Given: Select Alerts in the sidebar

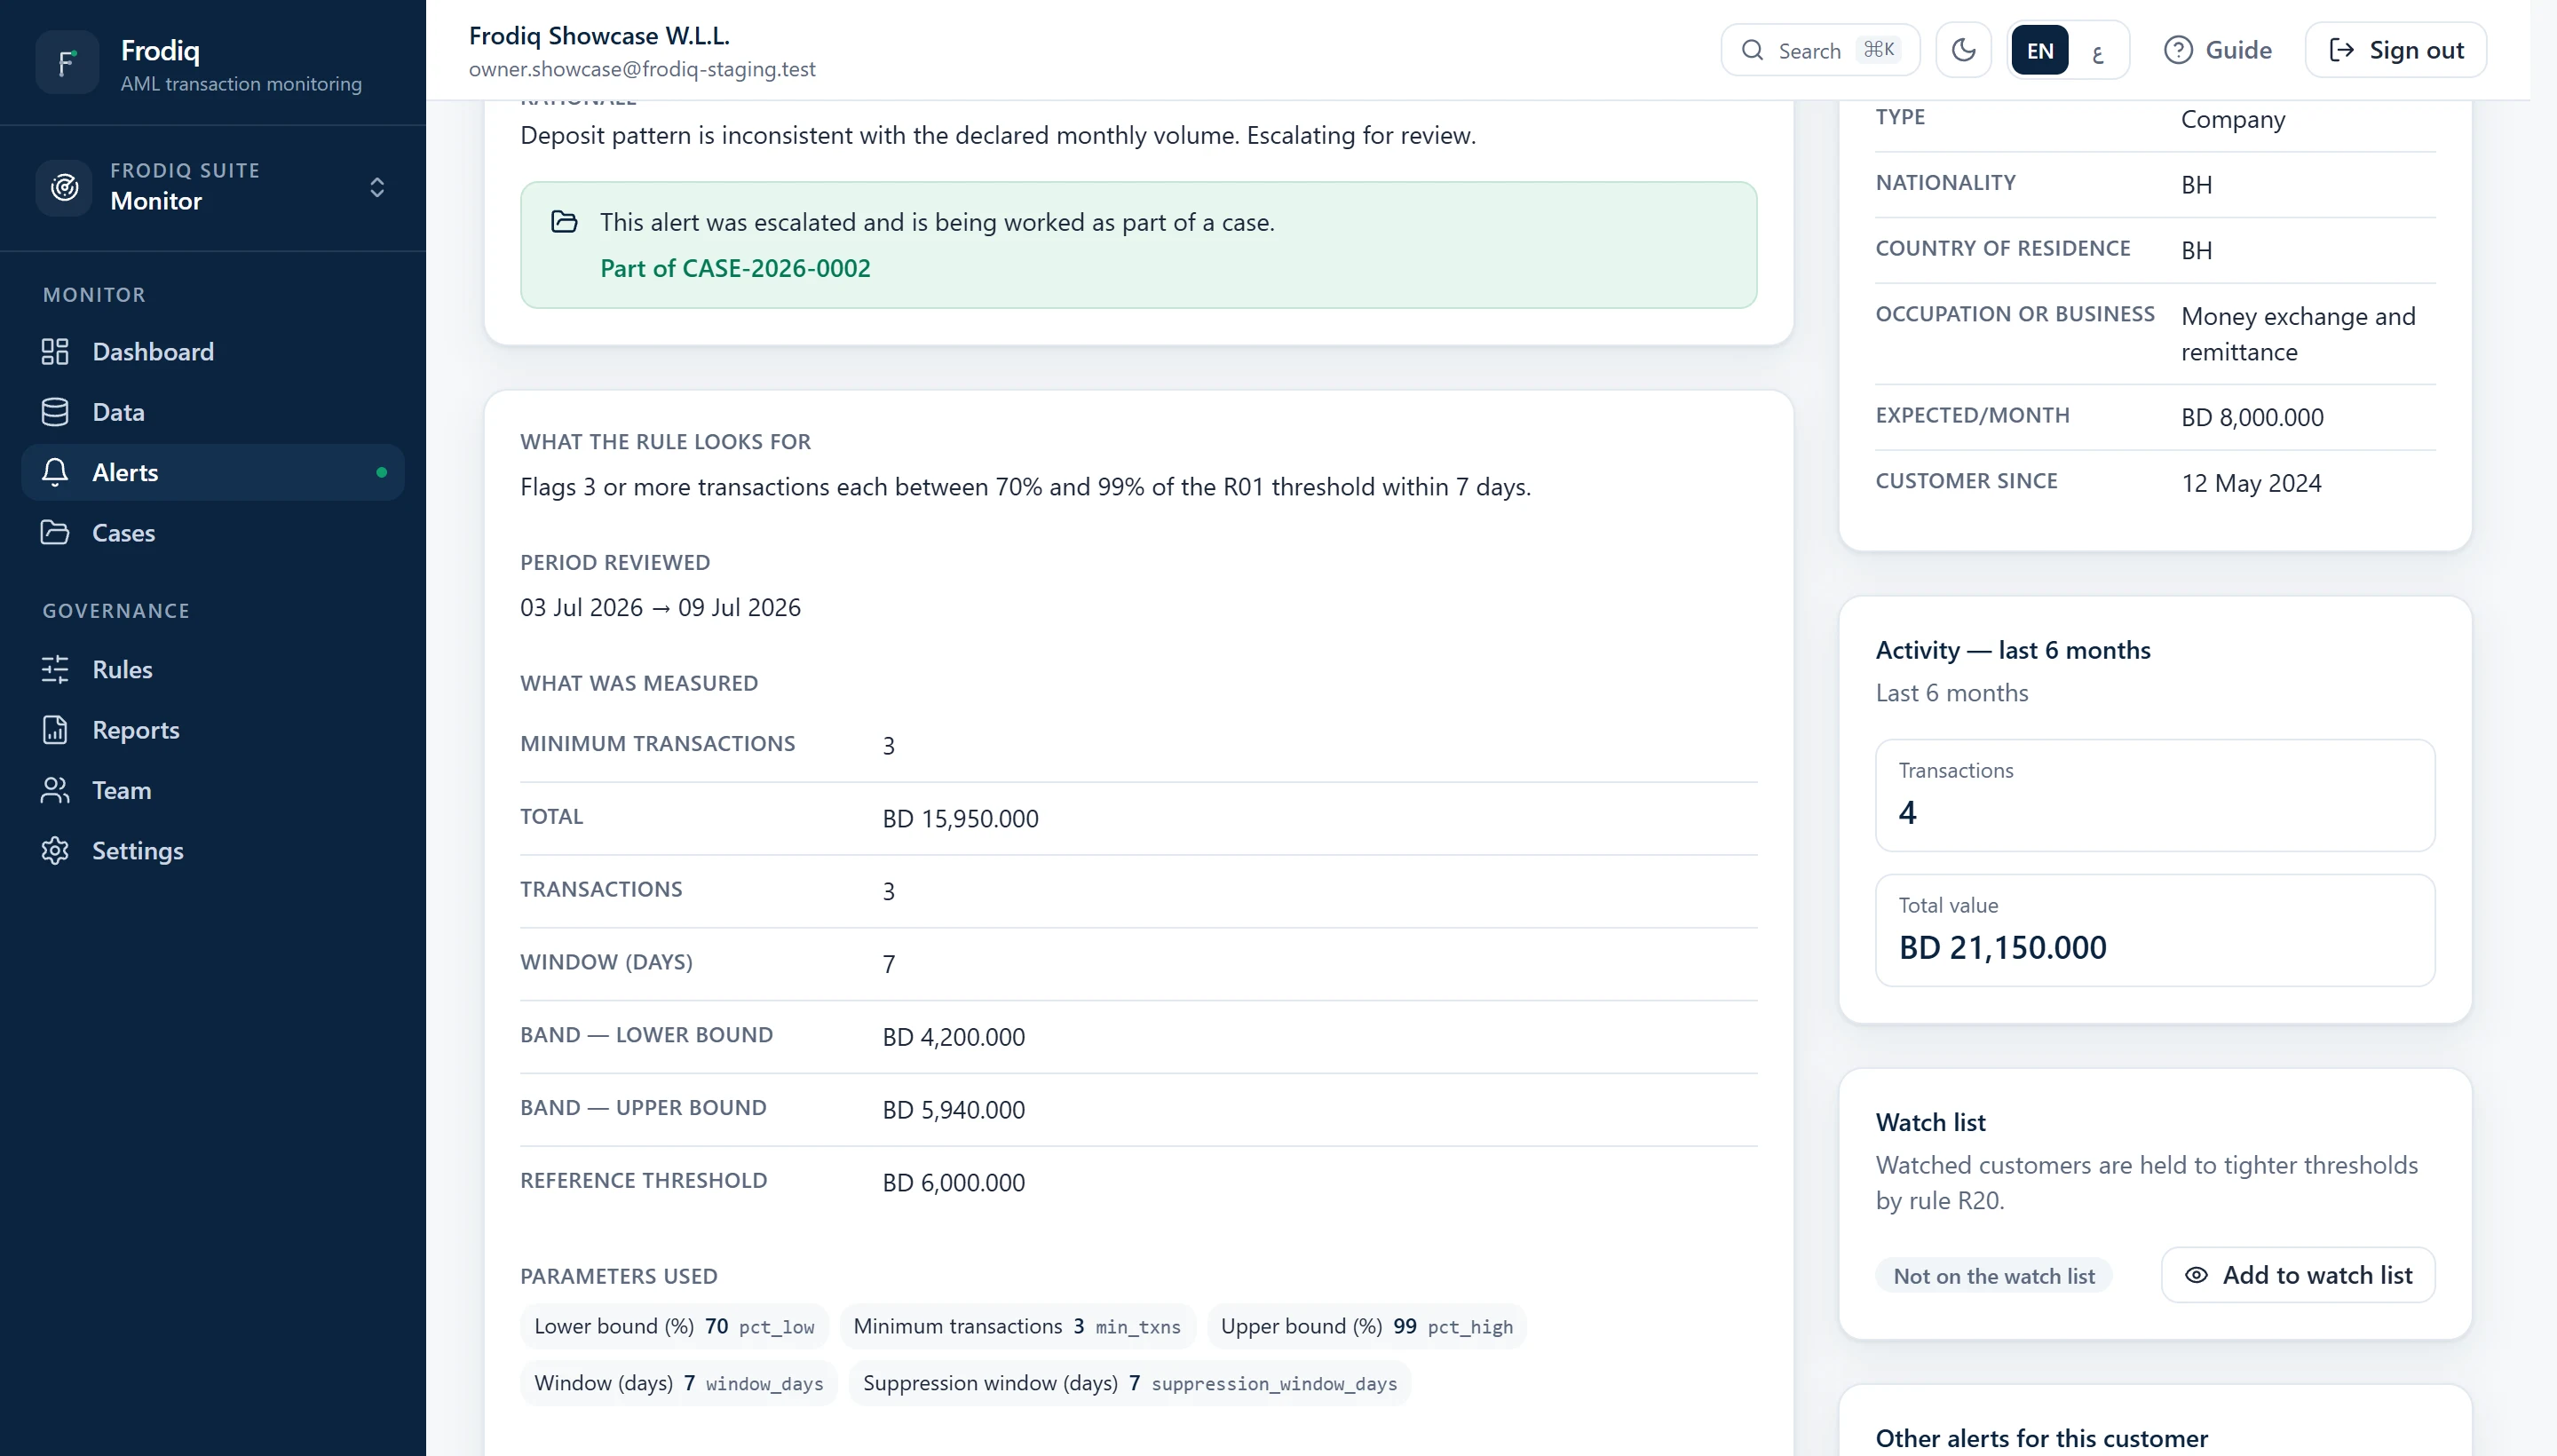Looking at the screenshot, I should [213, 472].
